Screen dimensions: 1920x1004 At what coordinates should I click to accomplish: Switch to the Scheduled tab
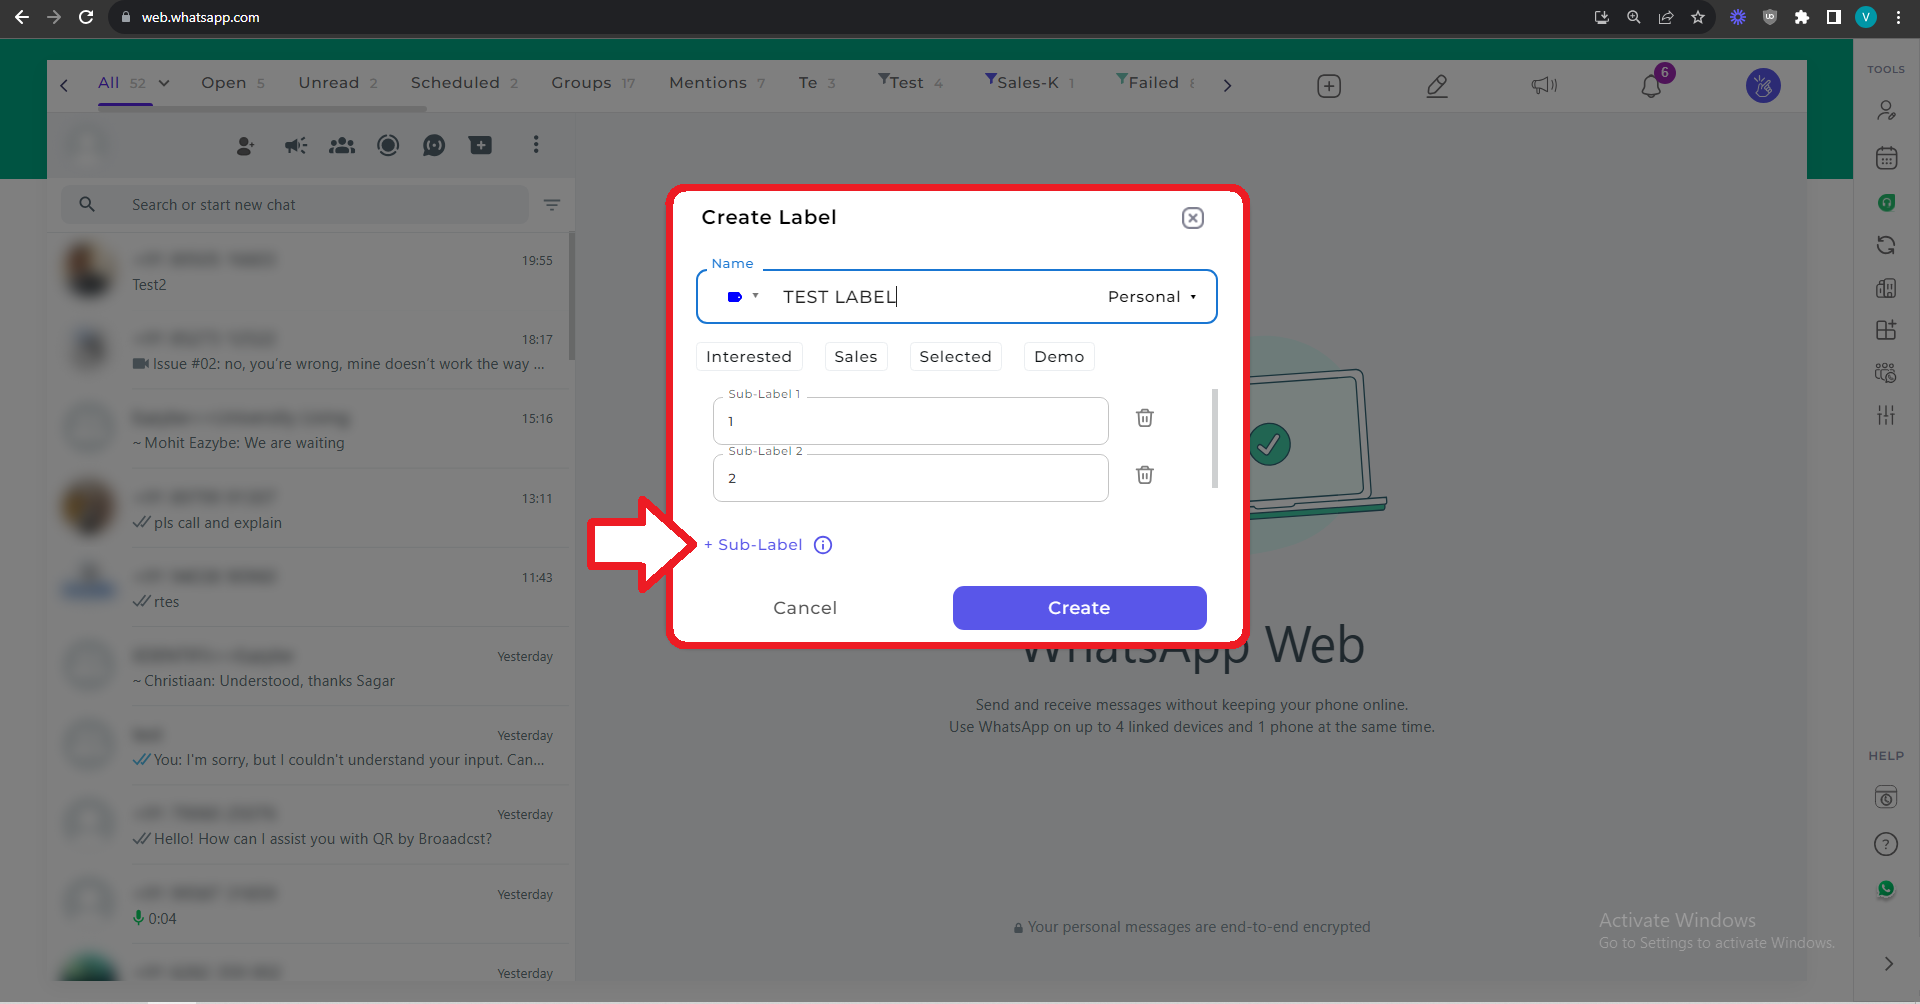464,83
